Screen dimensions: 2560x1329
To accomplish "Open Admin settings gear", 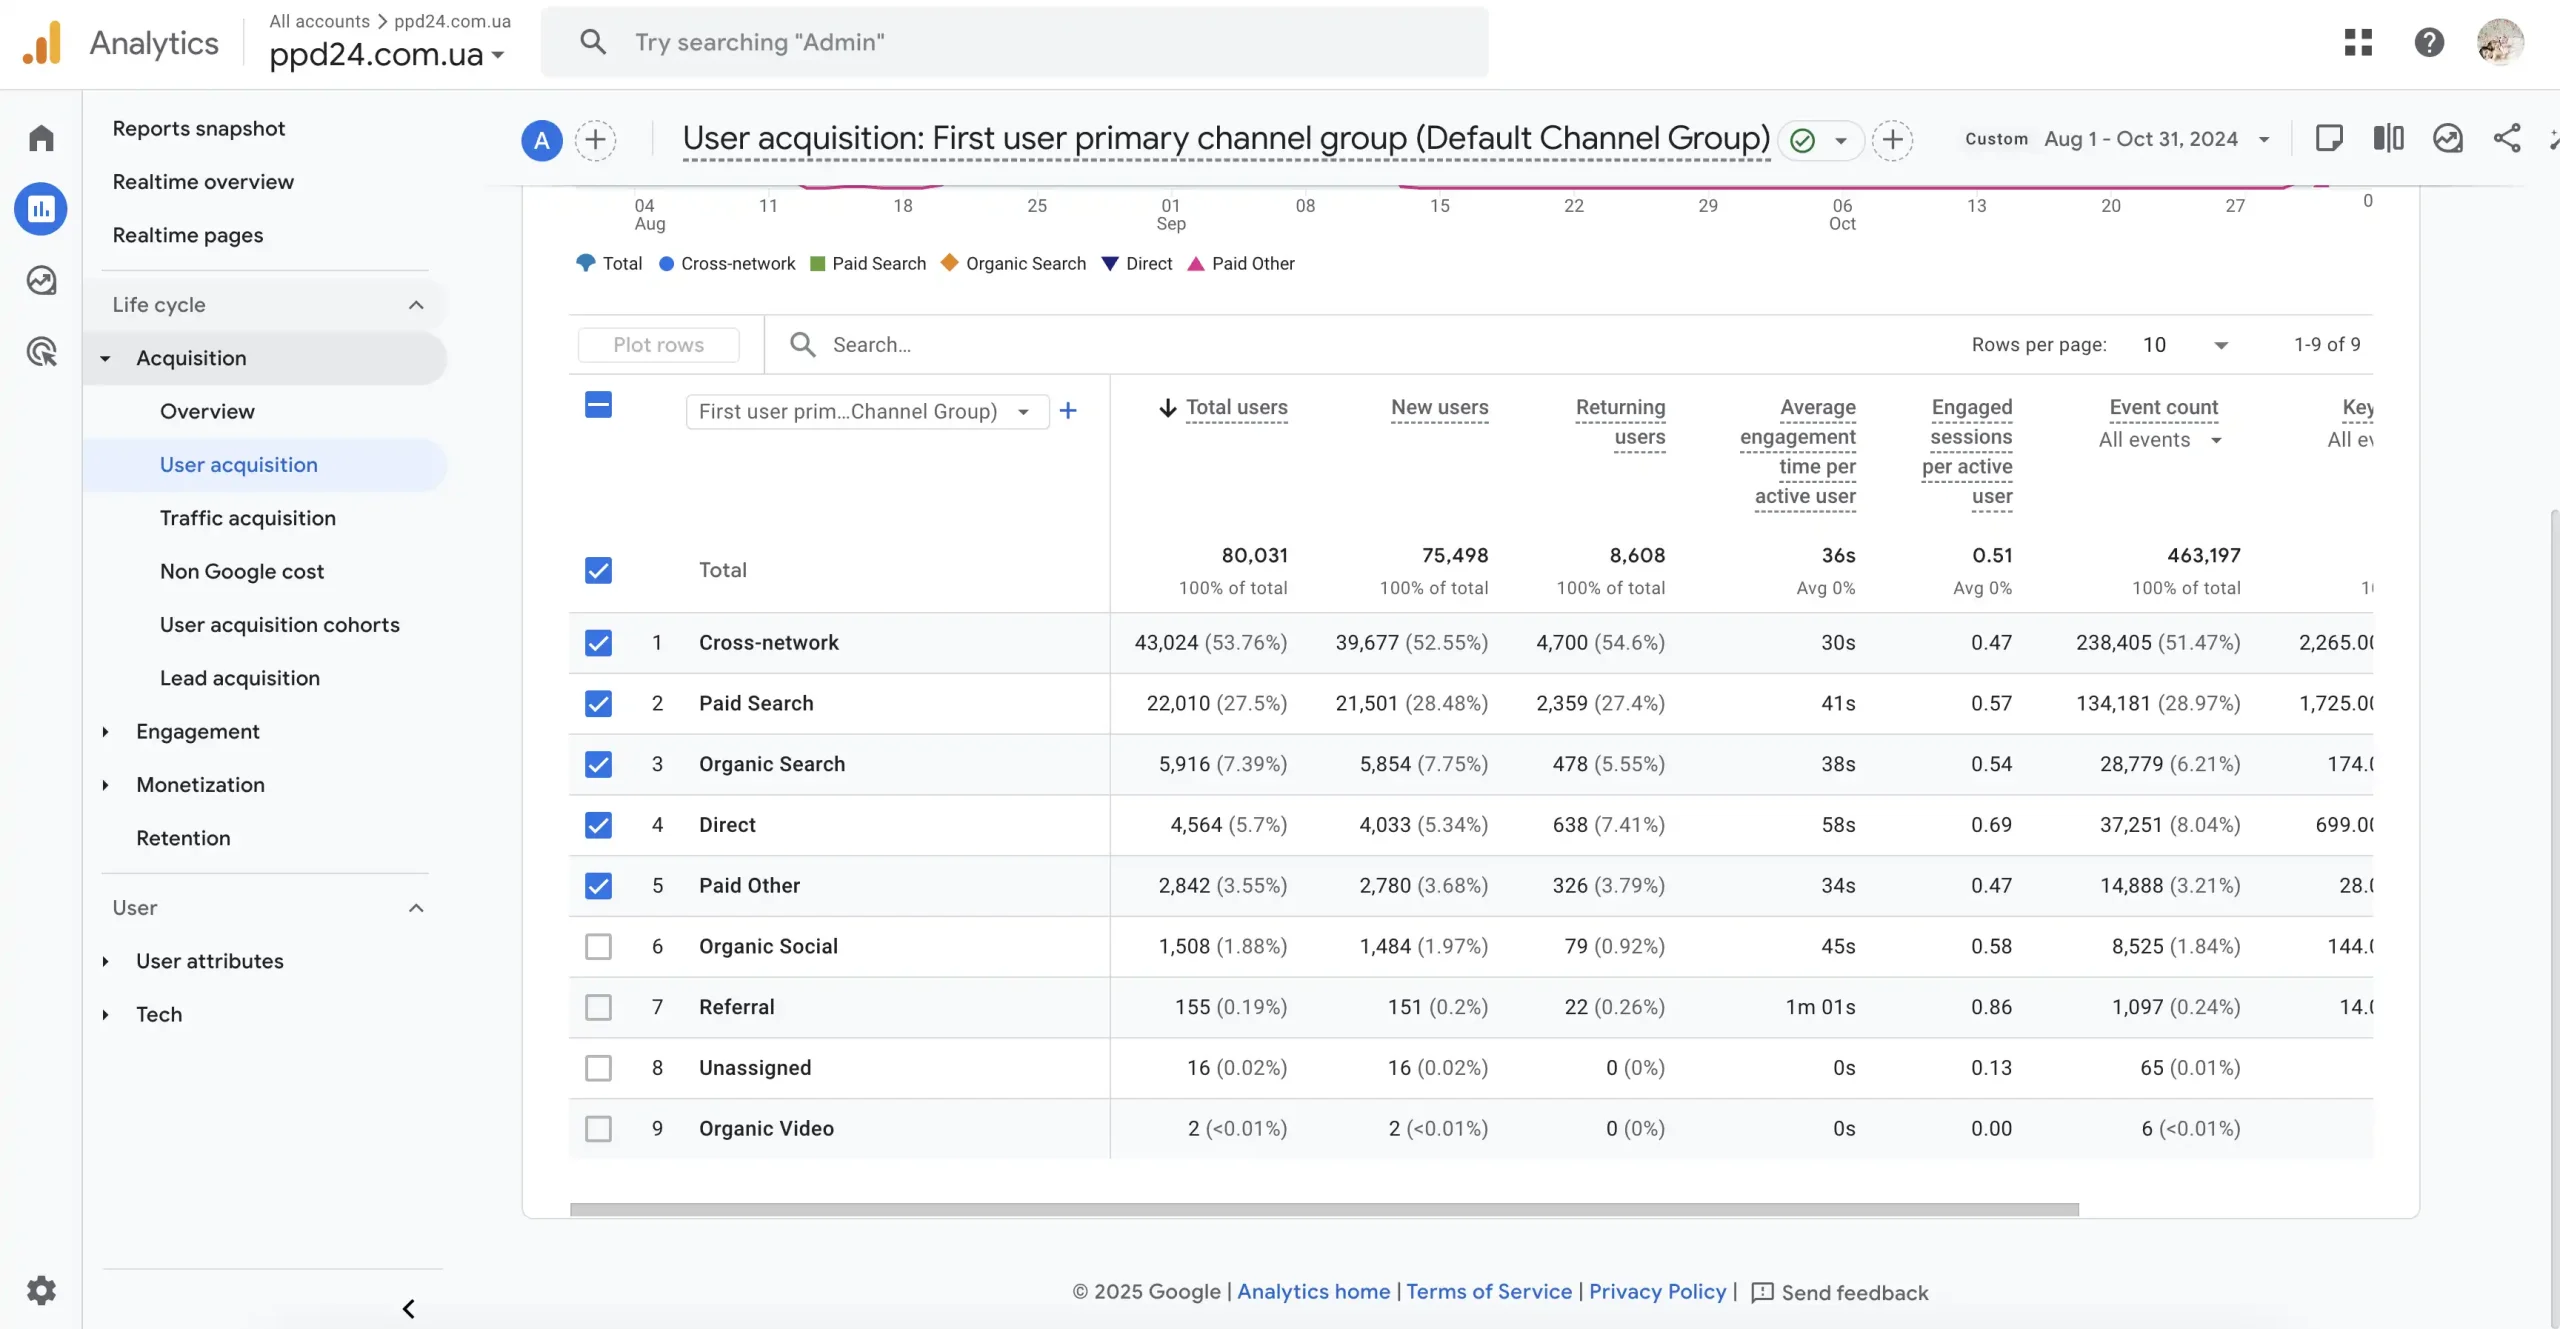I will 41,1290.
